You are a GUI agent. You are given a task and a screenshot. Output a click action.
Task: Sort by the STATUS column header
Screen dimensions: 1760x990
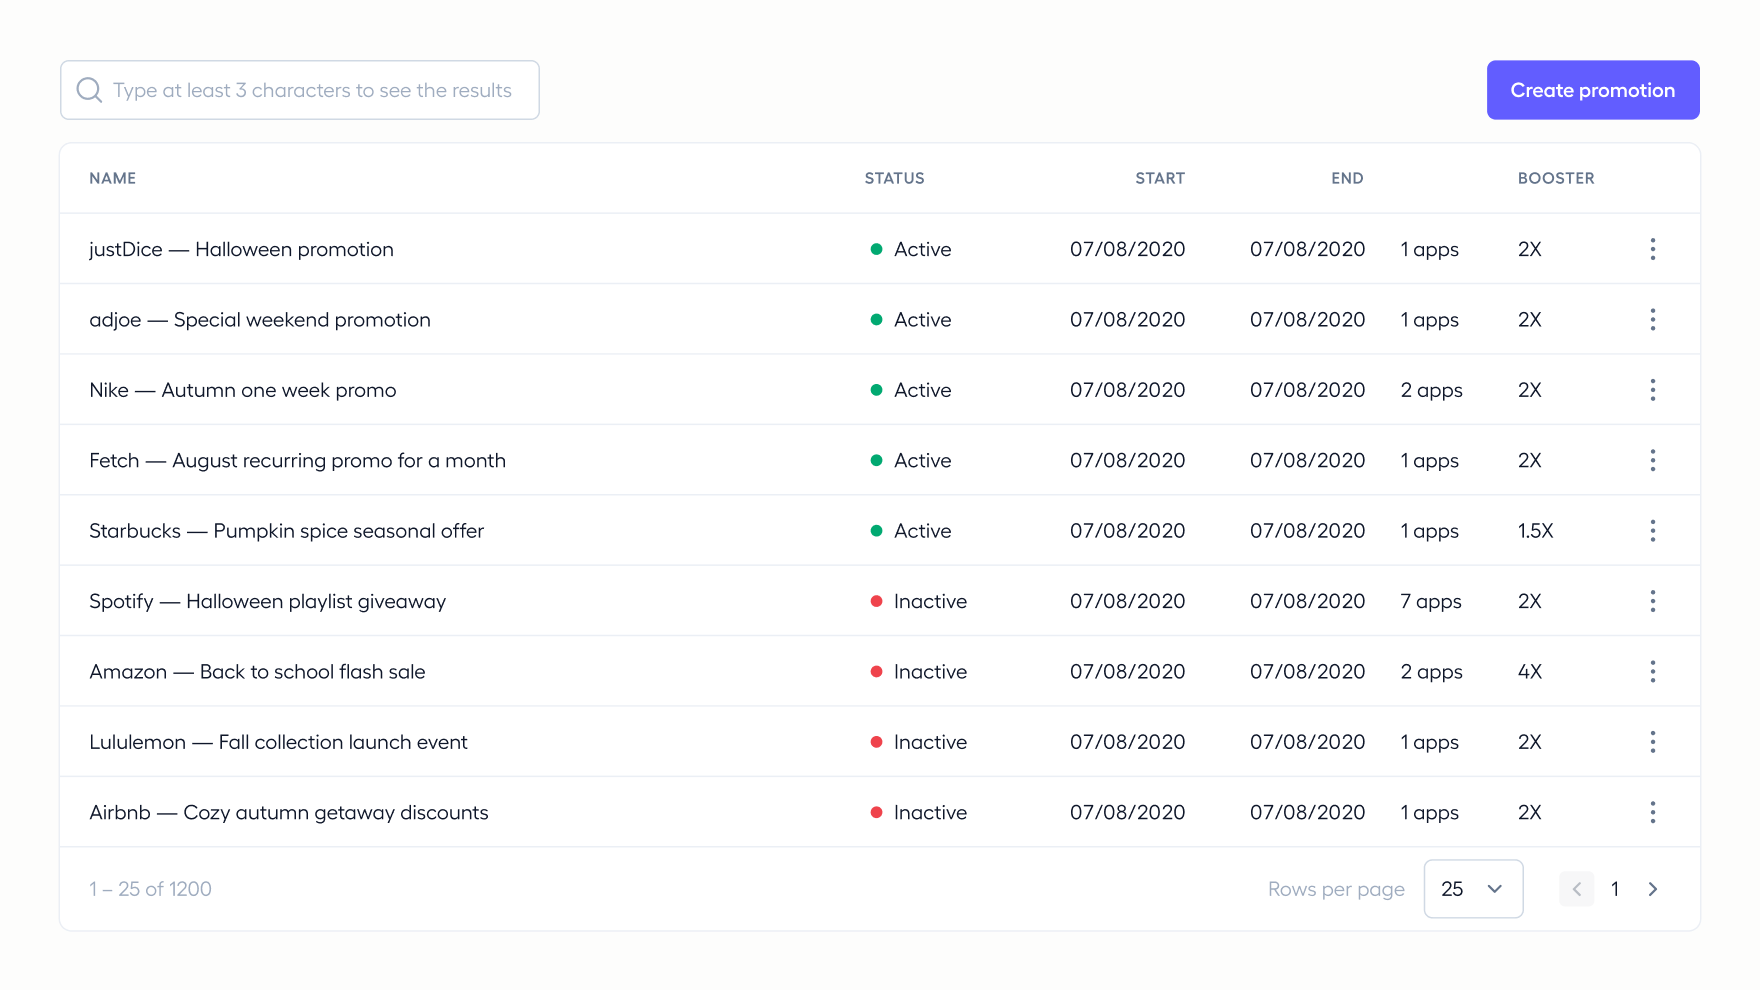coord(894,178)
